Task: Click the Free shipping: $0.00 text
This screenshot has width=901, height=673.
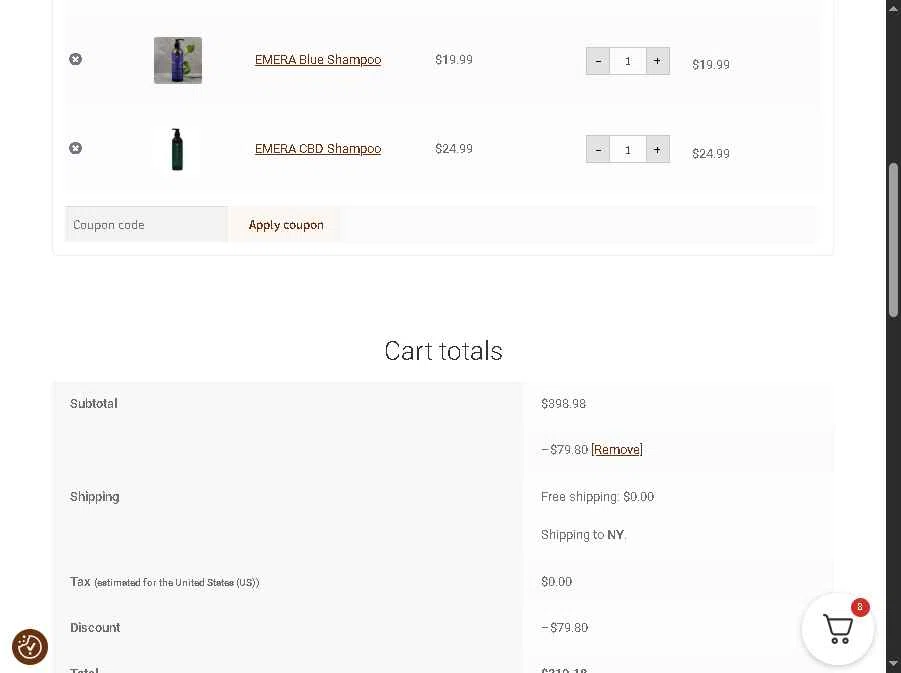Action: (597, 497)
